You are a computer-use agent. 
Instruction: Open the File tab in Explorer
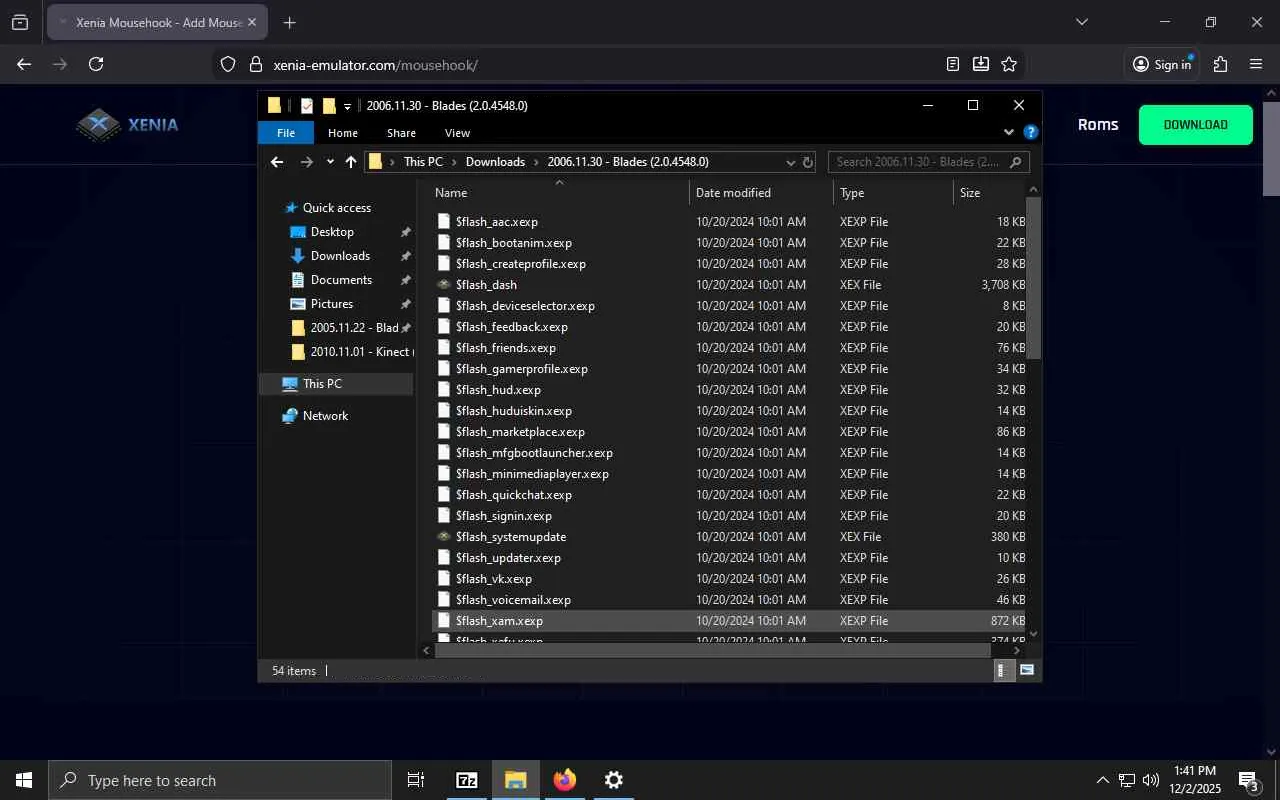point(286,133)
